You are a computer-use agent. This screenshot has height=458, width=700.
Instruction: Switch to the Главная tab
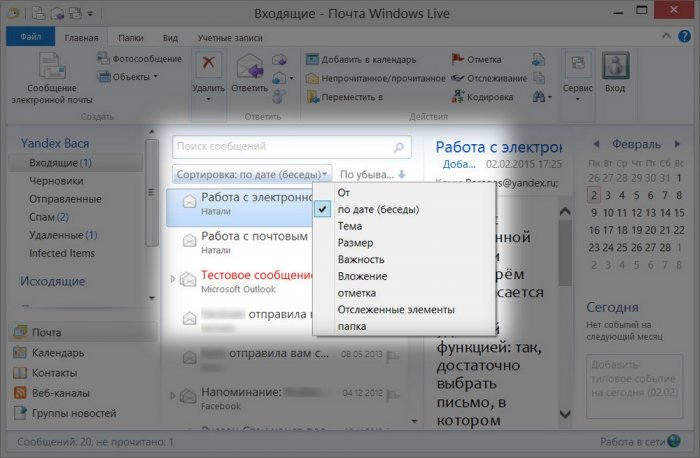81,38
